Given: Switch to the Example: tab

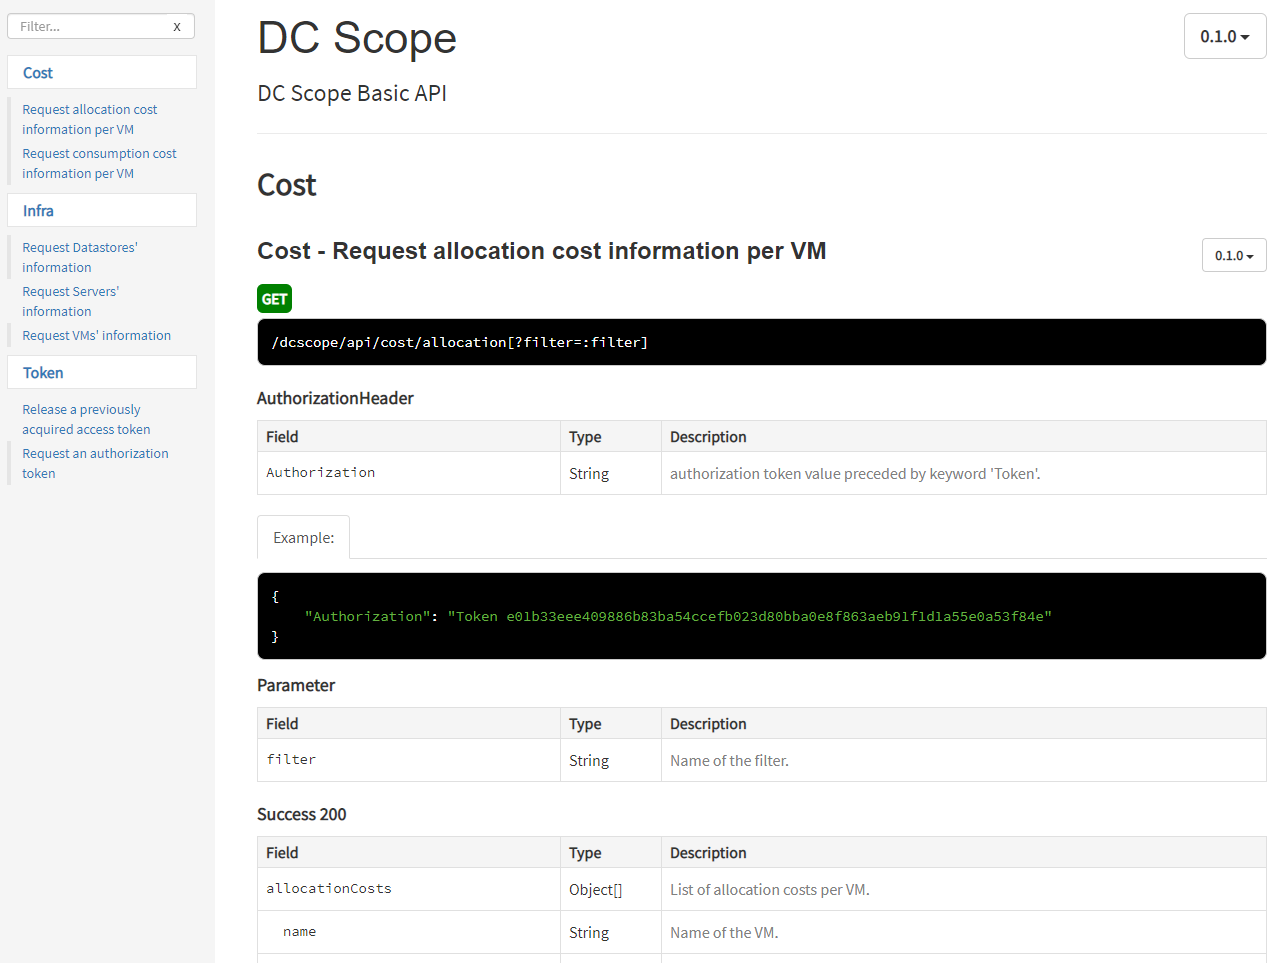Looking at the screenshot, I should (303, 538).
